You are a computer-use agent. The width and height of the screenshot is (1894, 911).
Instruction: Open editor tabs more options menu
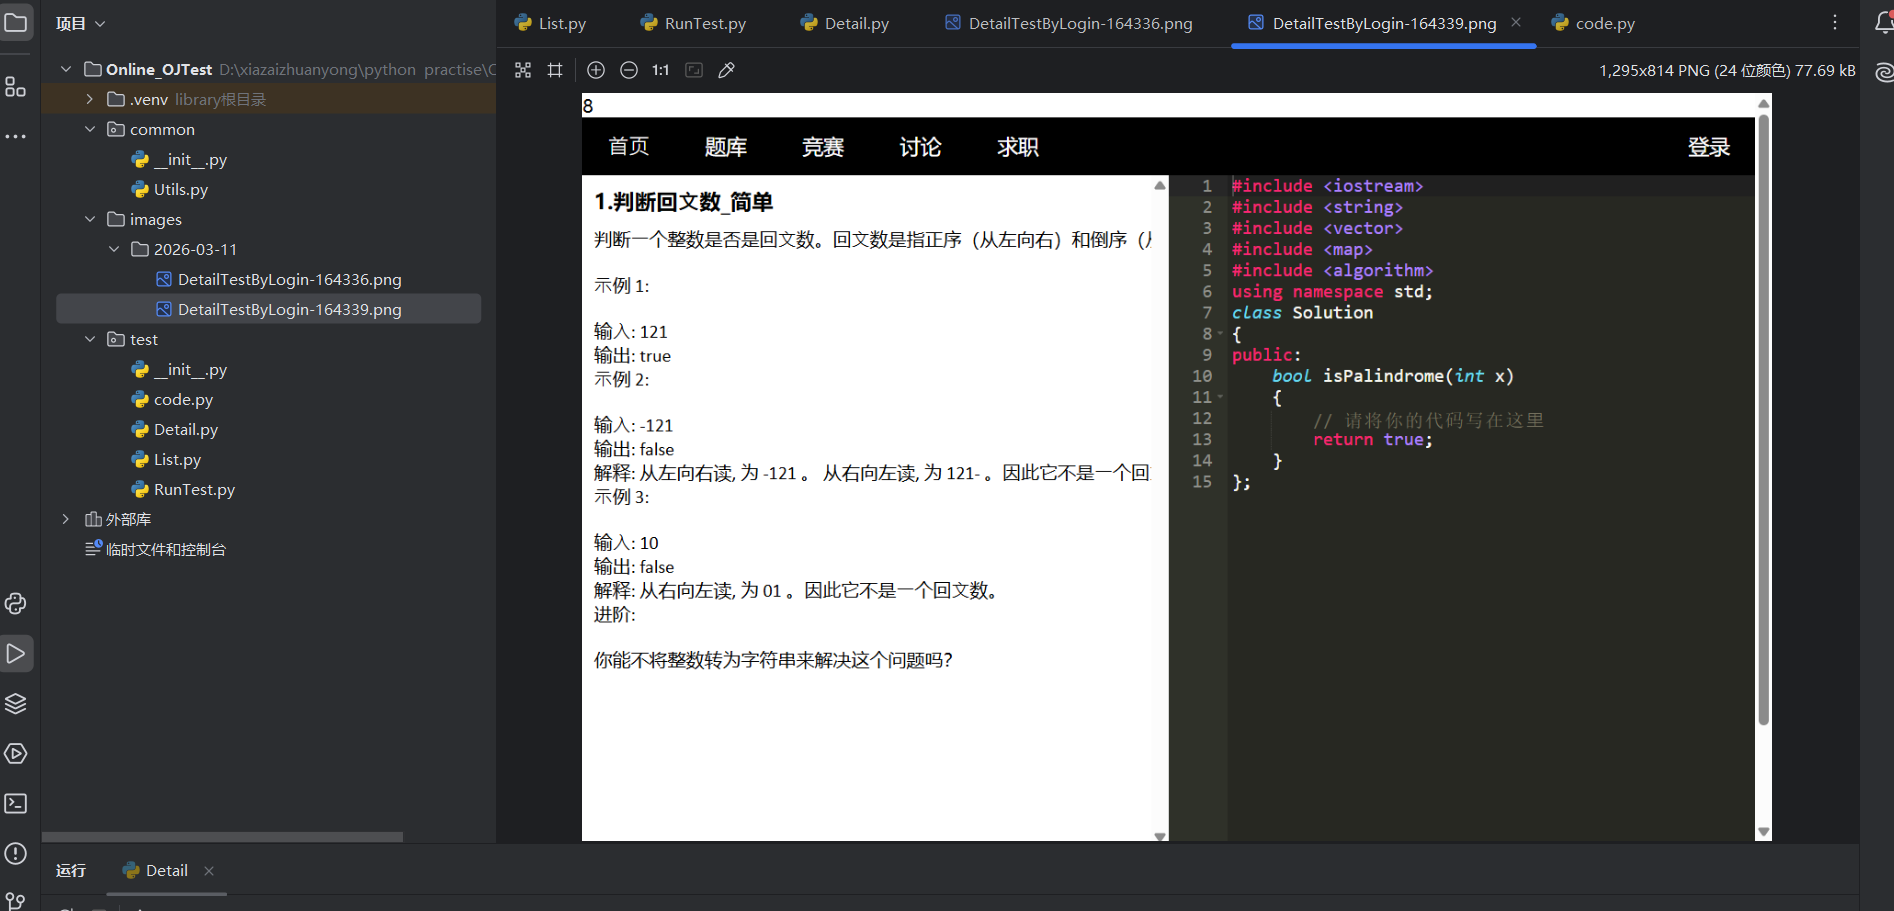(x=1835, y=22)
